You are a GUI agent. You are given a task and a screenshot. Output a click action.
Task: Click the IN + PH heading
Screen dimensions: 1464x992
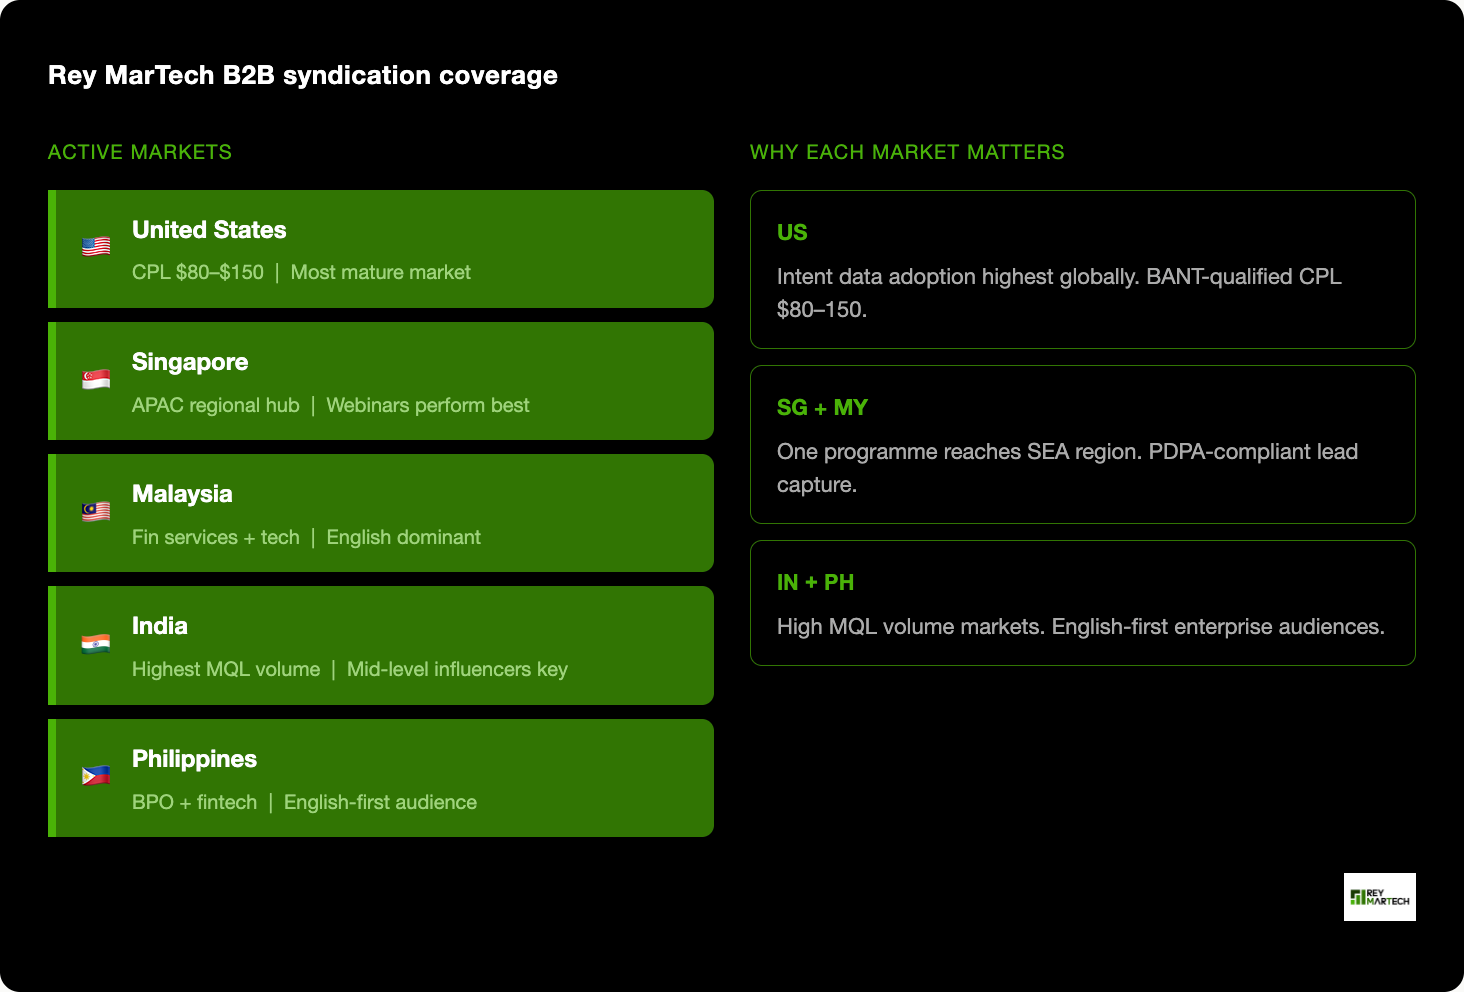[815, 582]
